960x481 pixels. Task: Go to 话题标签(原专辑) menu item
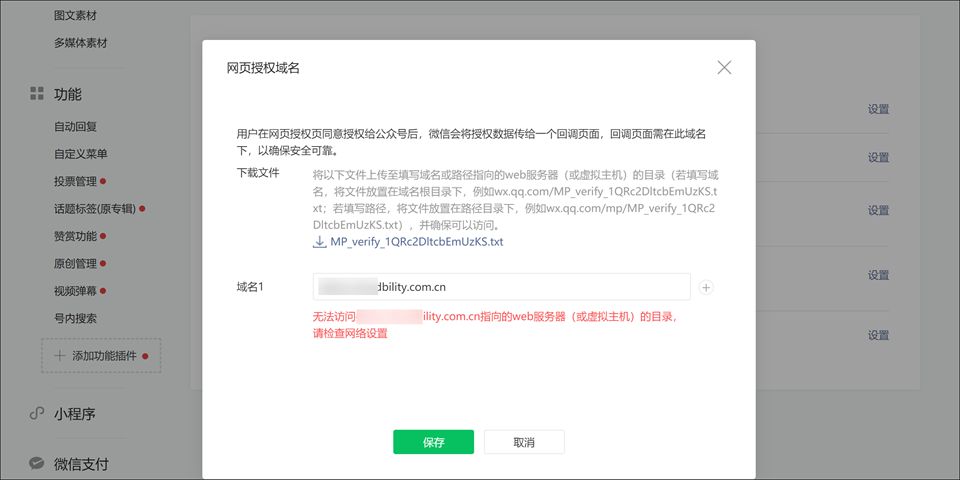point(94,209)
